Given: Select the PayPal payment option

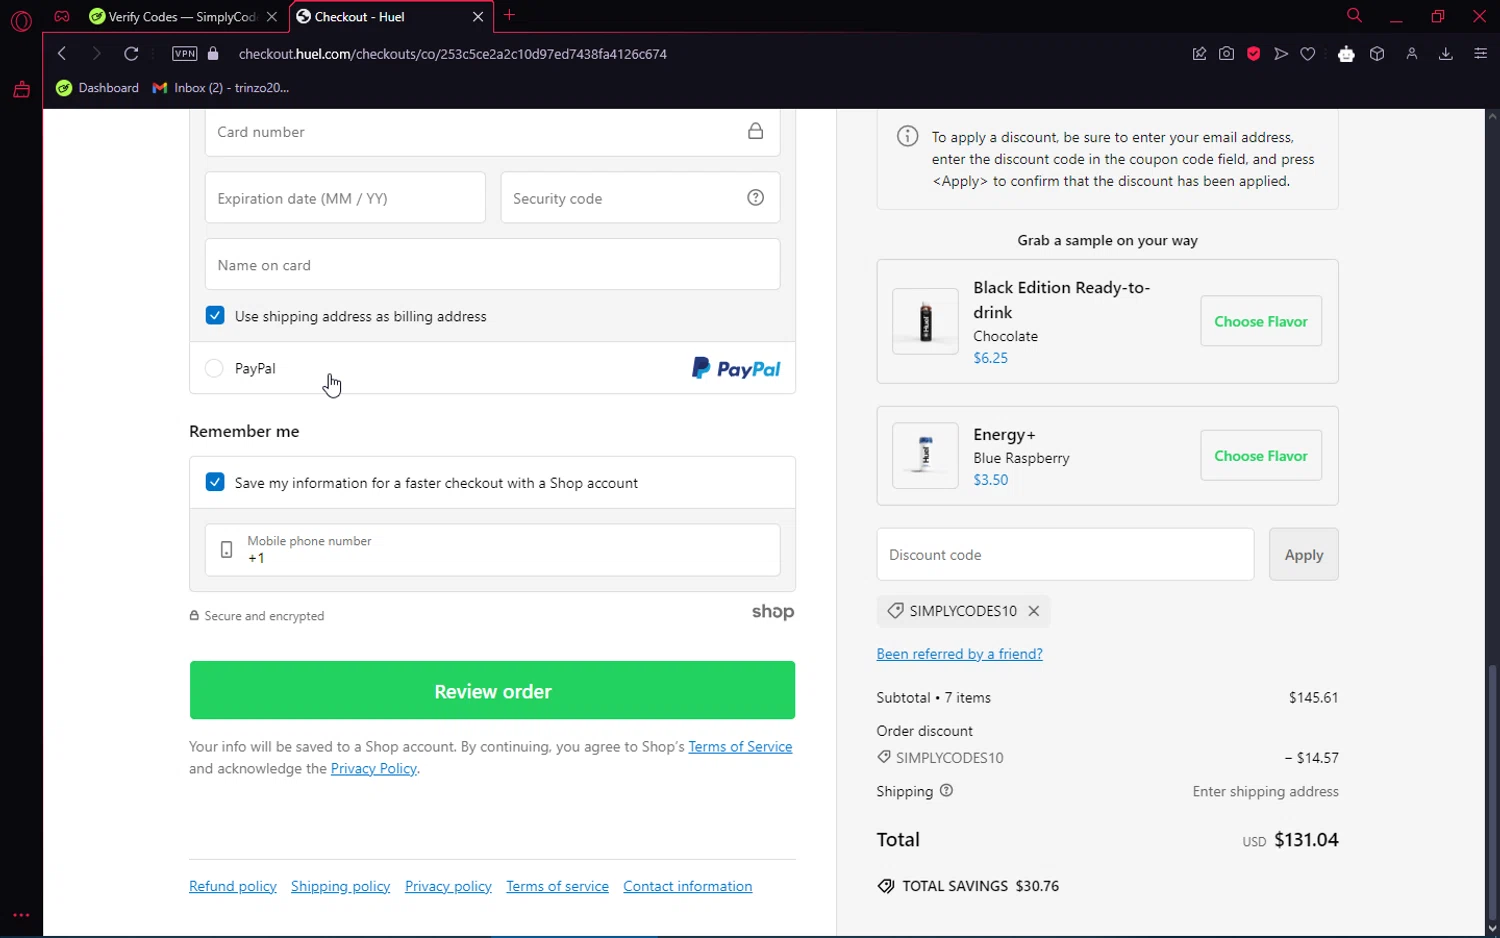Looking at the screenshot, I should [214, 369].
